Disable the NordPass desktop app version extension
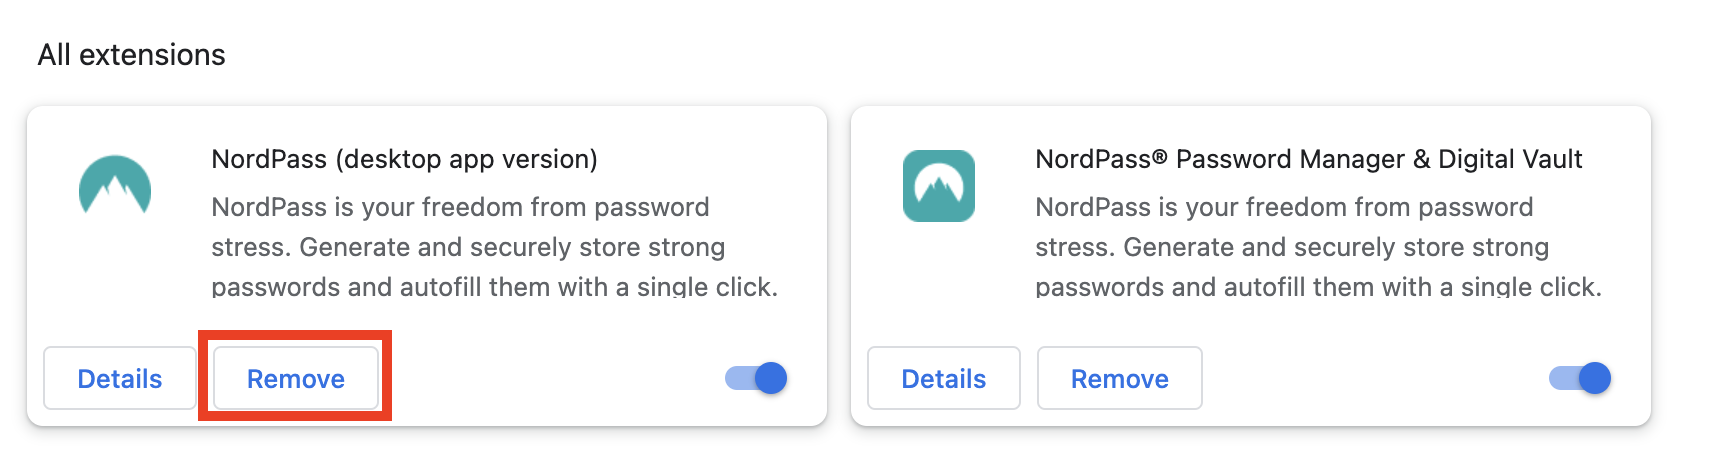 pos(757,378)
